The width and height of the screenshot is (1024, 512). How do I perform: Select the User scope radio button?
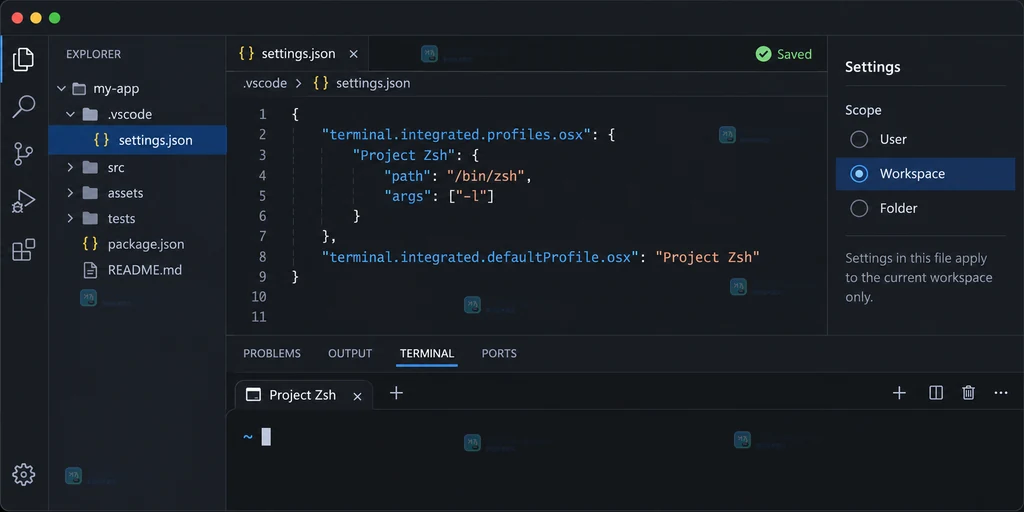859,139
